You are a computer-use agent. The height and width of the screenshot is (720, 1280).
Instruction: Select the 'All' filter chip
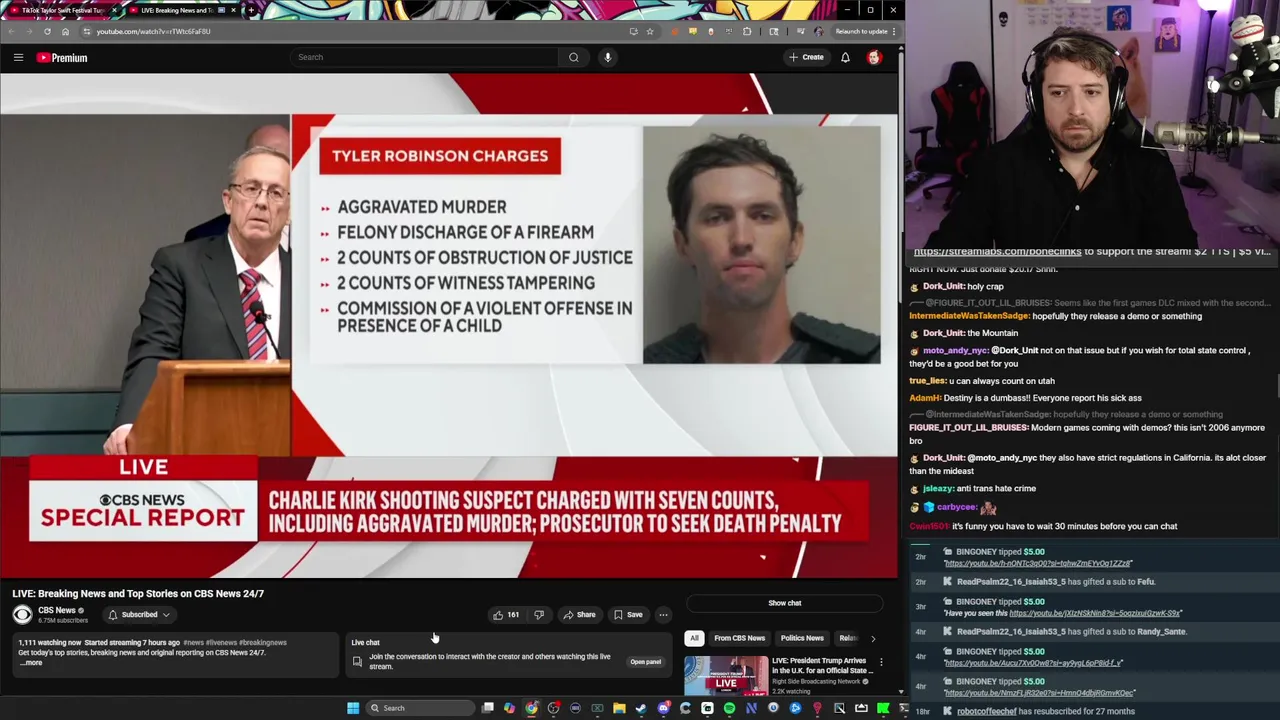(x=694, y=638)
